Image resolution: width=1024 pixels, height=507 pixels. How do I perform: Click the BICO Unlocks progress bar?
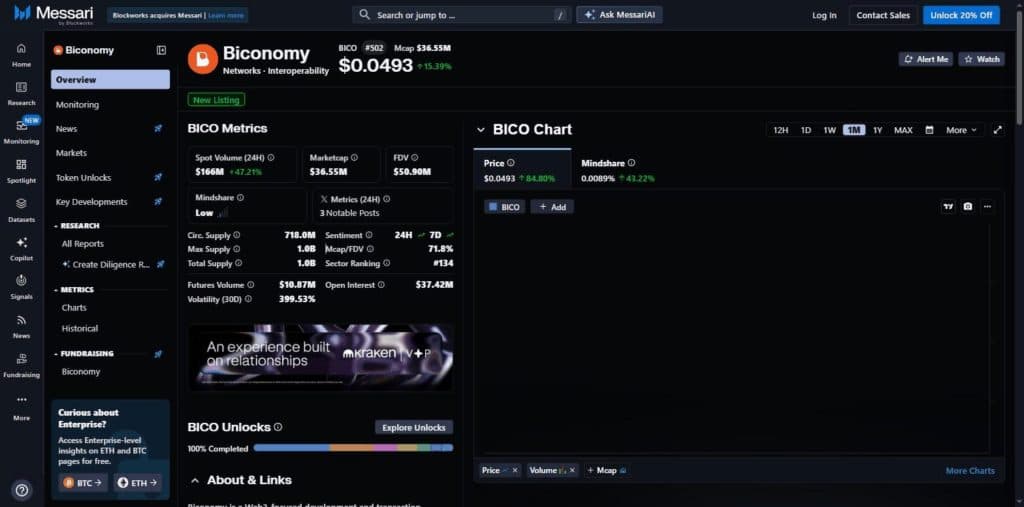pos(353,448)
